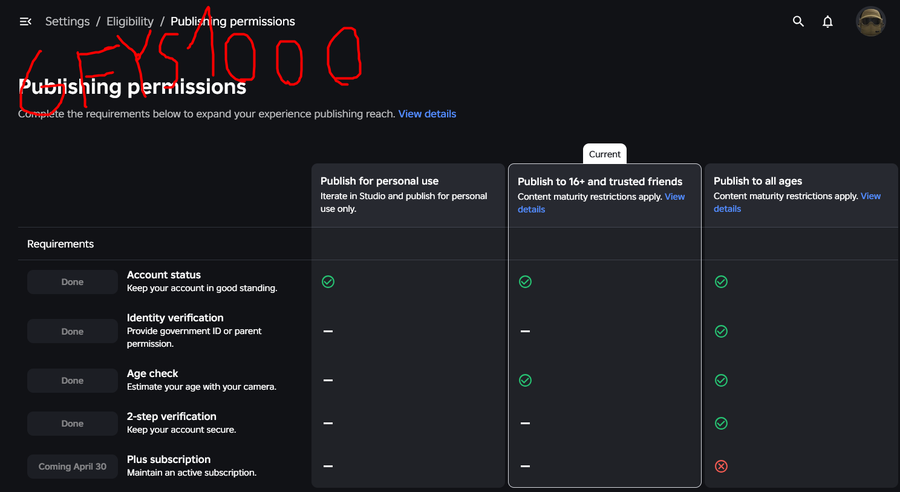
Task: Click Age check checkmark in 16+ column
Action: (x=525, y=381)
